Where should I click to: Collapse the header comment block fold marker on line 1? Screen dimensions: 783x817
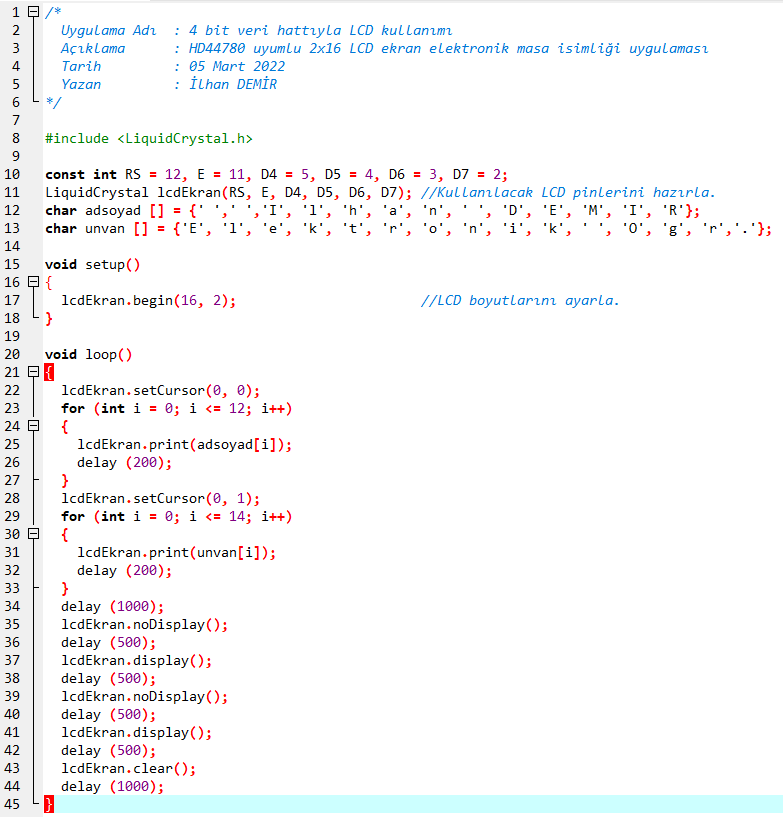coord(33,11)
